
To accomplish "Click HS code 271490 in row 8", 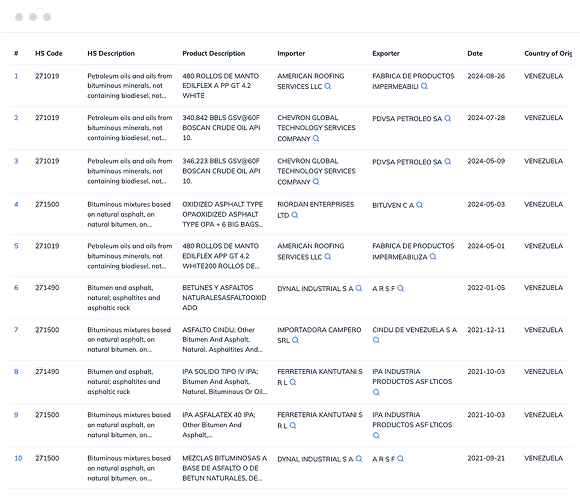I will pyautogui.click(x=47, y=371).
